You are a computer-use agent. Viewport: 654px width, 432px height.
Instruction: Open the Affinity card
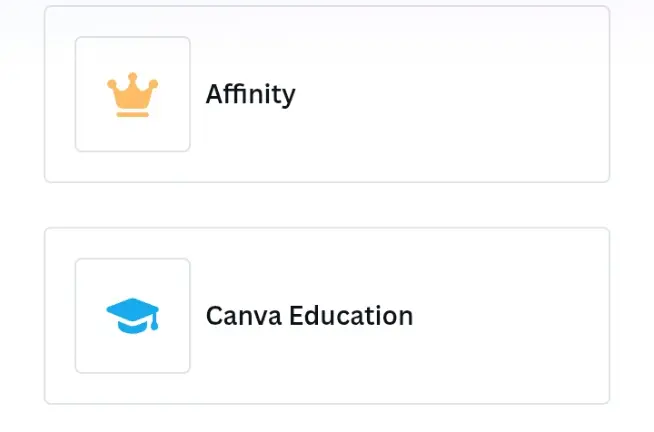pyautogui.click(x=327, y=94)
